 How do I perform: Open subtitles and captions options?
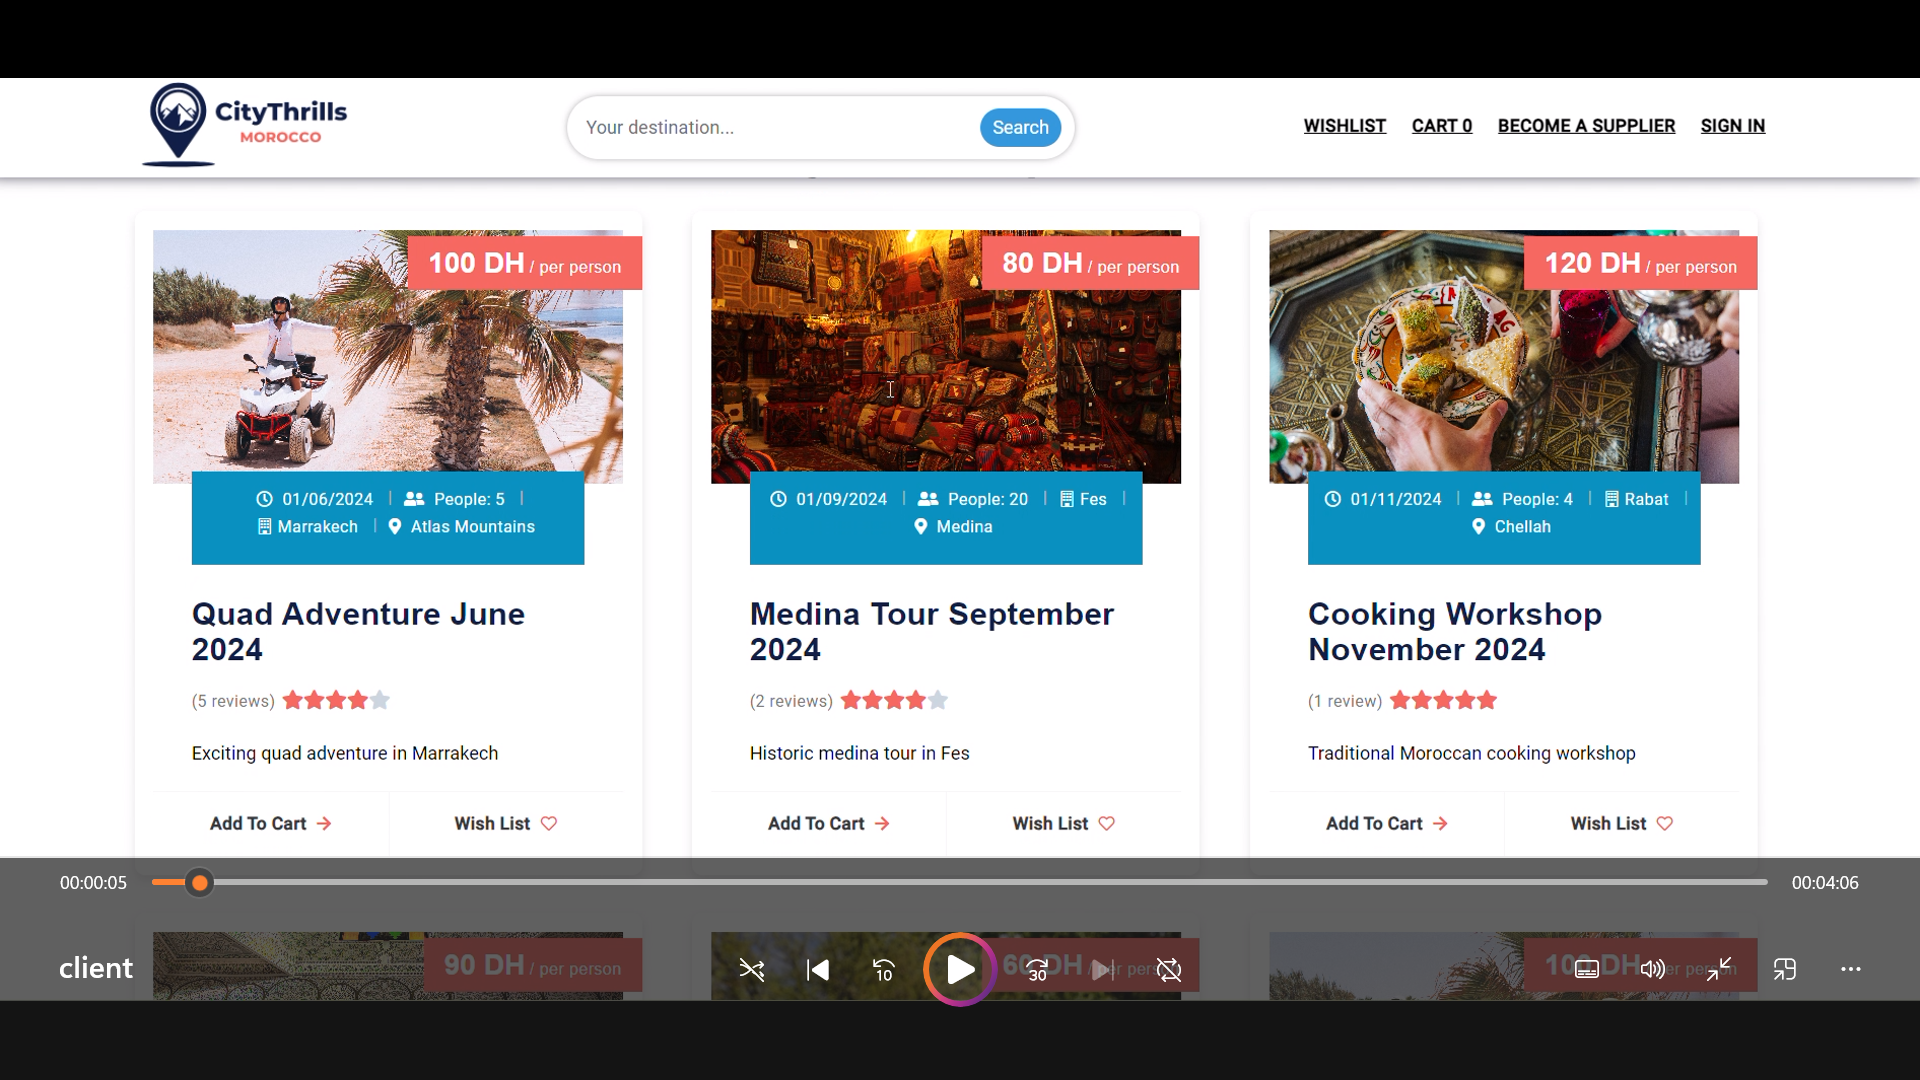pos(1587,969)
